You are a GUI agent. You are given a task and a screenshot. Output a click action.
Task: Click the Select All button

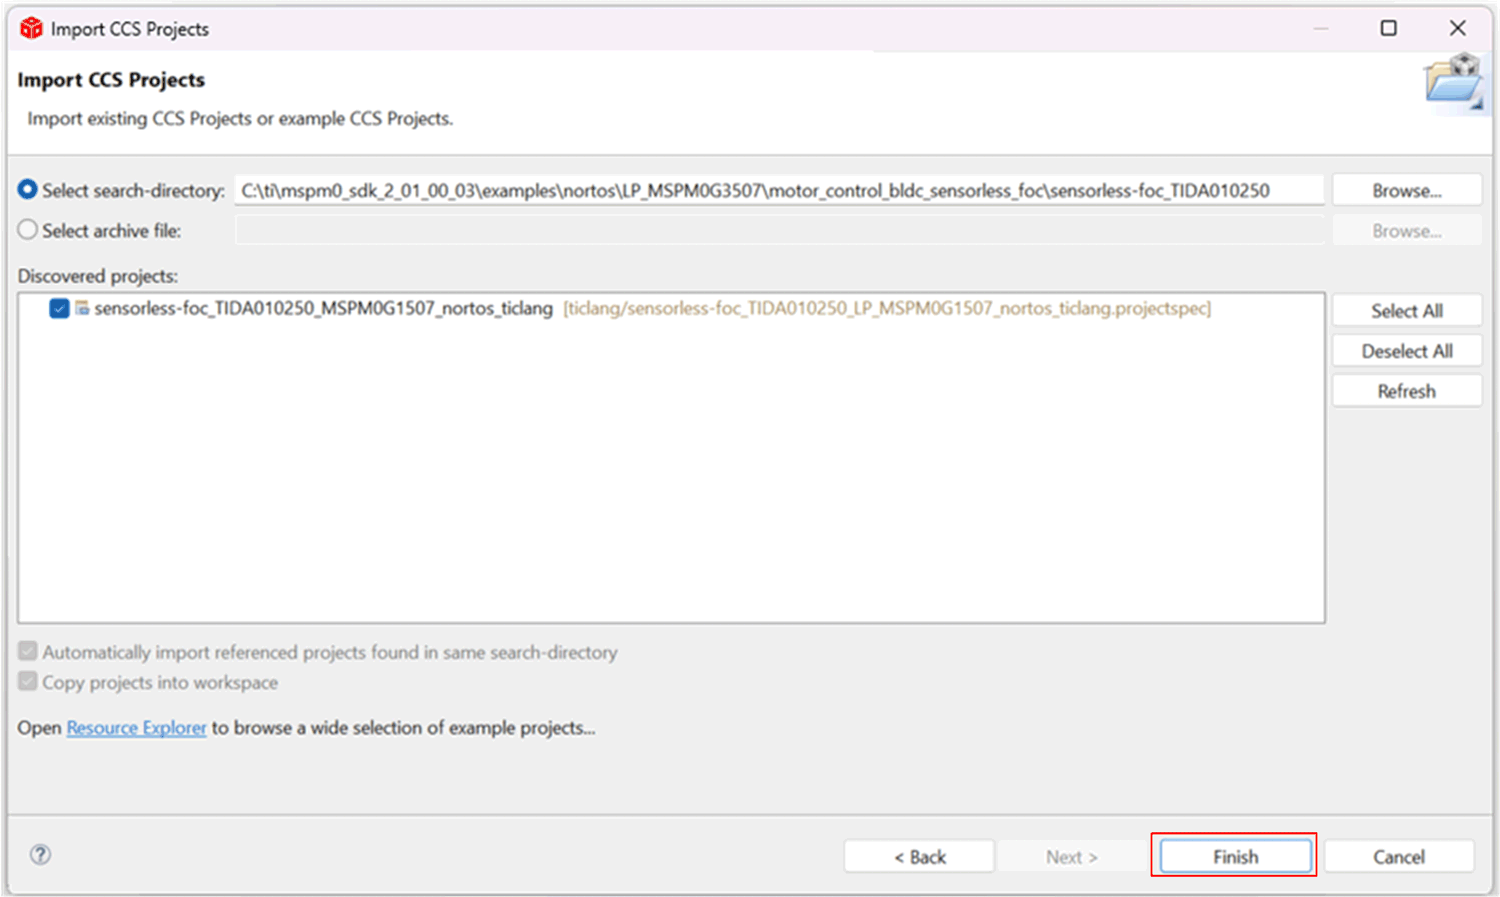(x=1406, y=311)
